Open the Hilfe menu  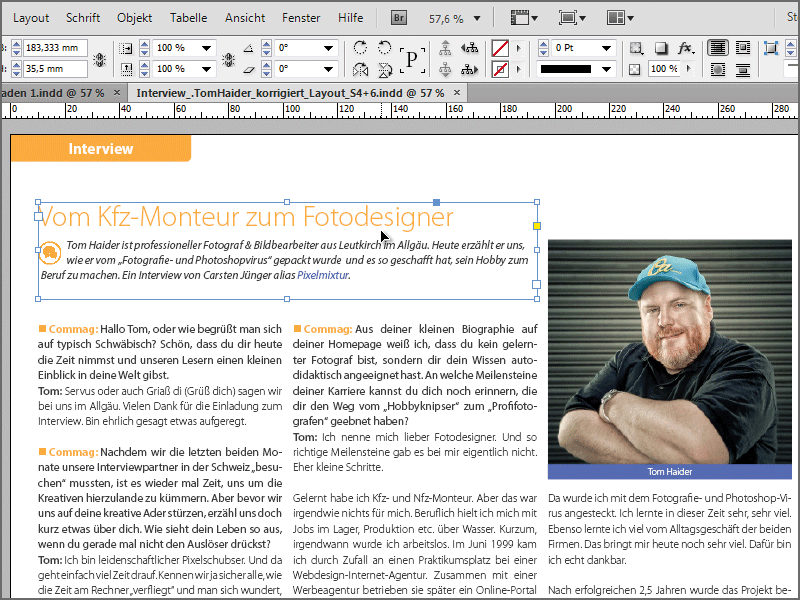tap(351, 18)
